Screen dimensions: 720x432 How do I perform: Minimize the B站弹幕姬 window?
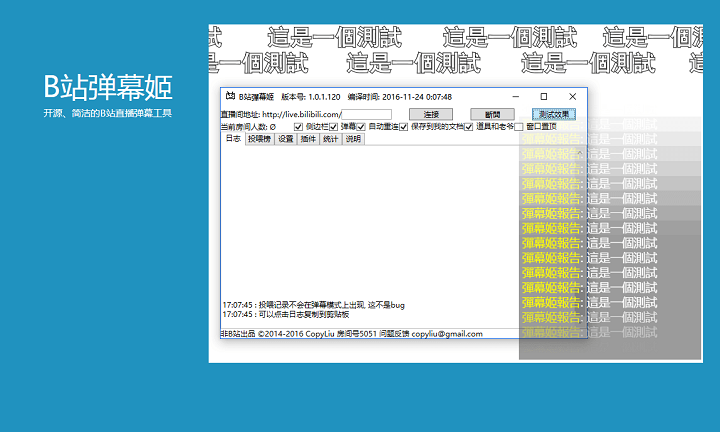click(516, 96)
